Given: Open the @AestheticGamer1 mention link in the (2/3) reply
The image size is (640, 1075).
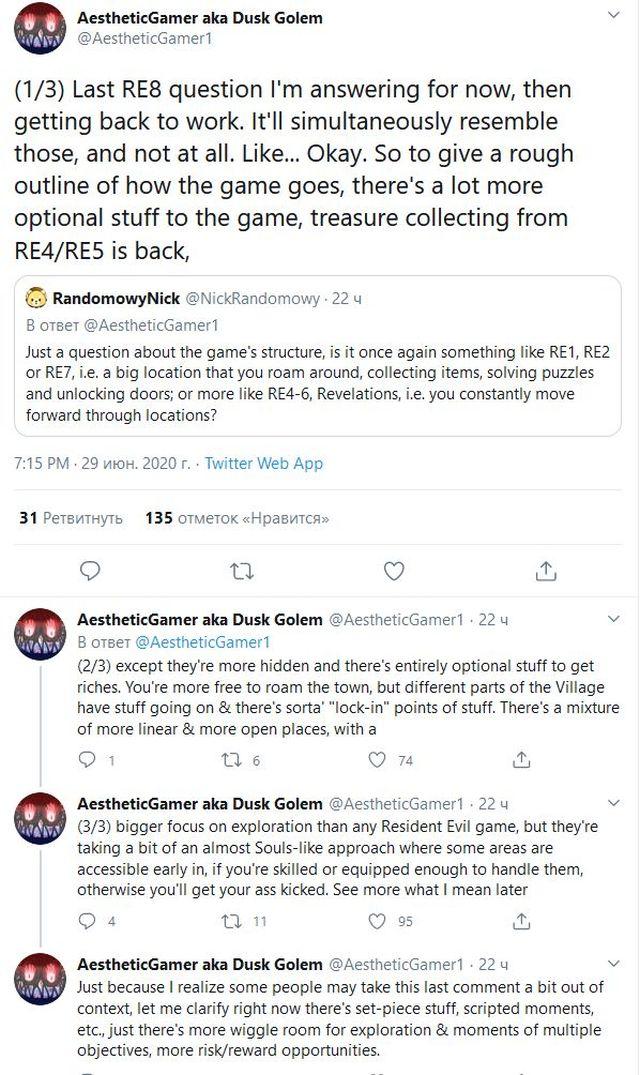Looking at the screenshot, I should pyautogui.click(x=203, y=642).
